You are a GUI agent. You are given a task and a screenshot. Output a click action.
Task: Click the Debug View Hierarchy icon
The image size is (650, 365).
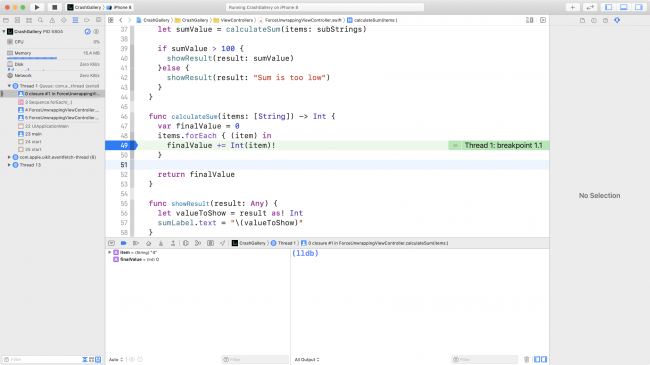tap(186, 243)
